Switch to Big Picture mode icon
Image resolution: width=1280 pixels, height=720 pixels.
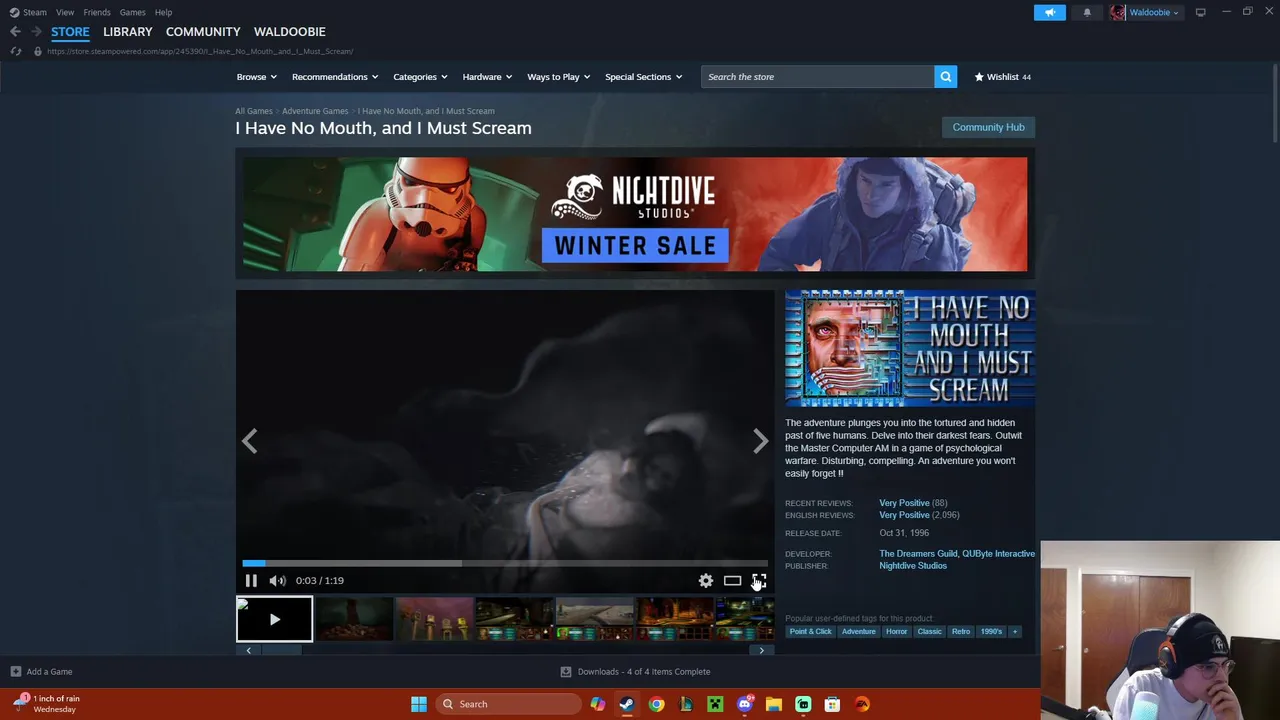pos(1200,12)
